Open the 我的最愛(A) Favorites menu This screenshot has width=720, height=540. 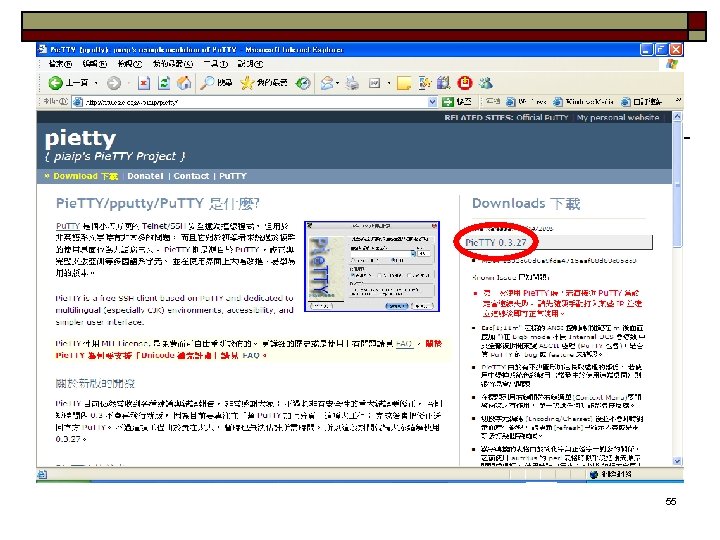point(173,64)
